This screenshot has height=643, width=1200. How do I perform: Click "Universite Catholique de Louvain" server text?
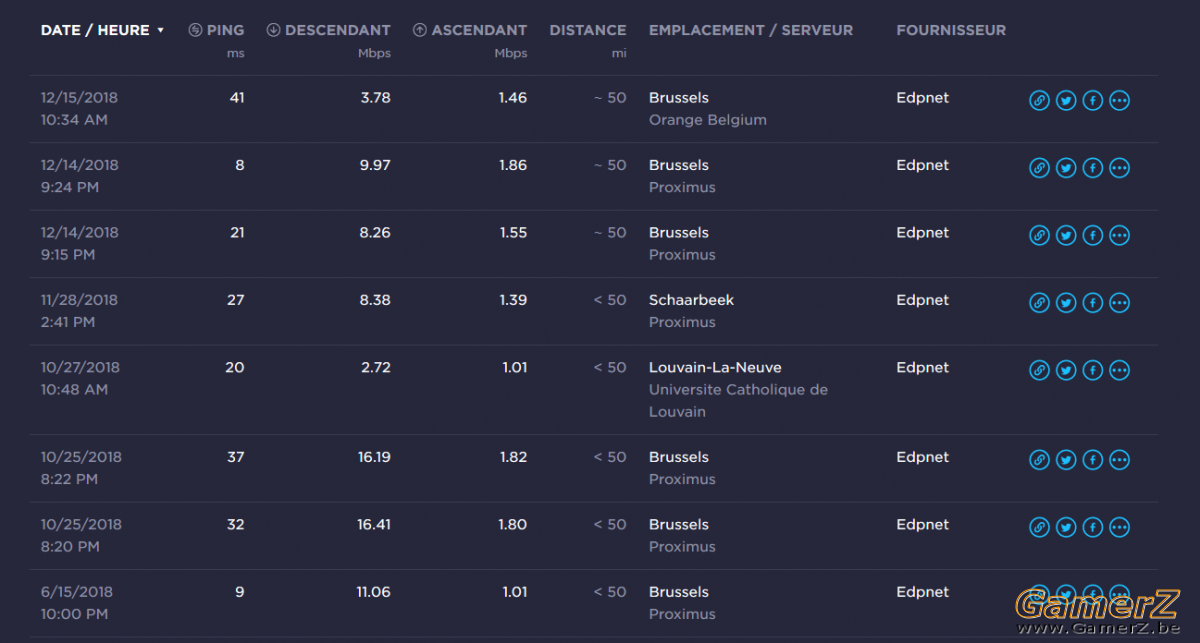(738, 400)
